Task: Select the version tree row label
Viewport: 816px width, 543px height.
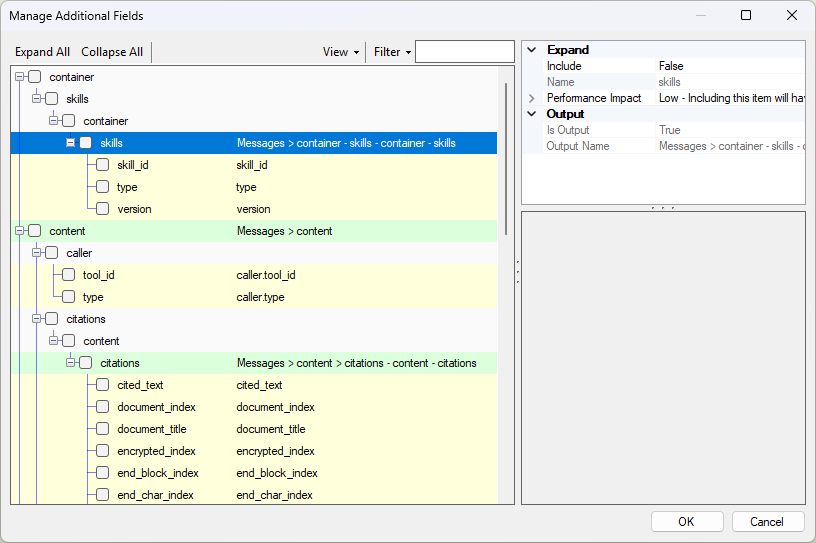Action: coord(134,209)
